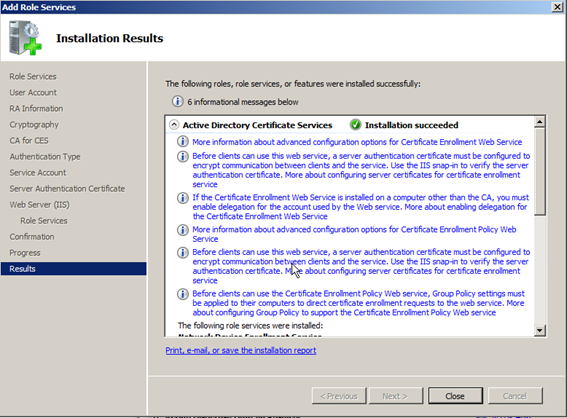
Task: Close the Add Role Services window with X
Action: 557,7
